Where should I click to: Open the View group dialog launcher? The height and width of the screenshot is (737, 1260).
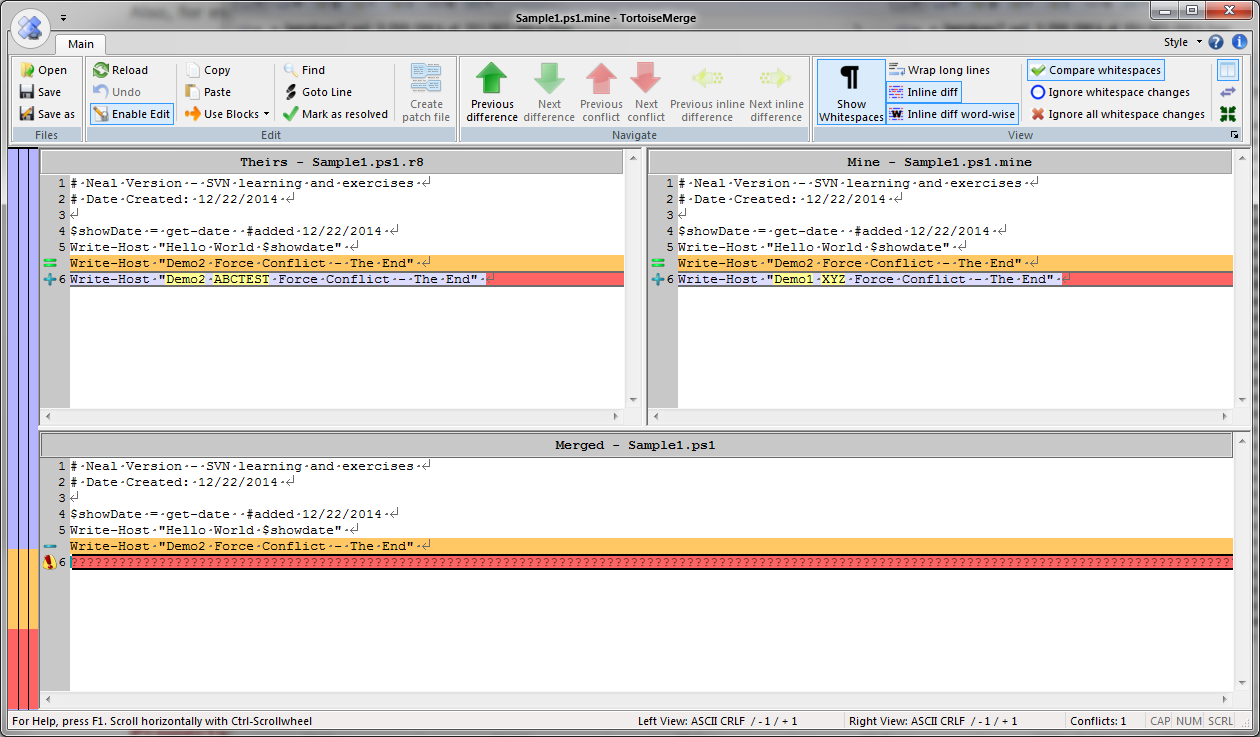pos(1234,135)
